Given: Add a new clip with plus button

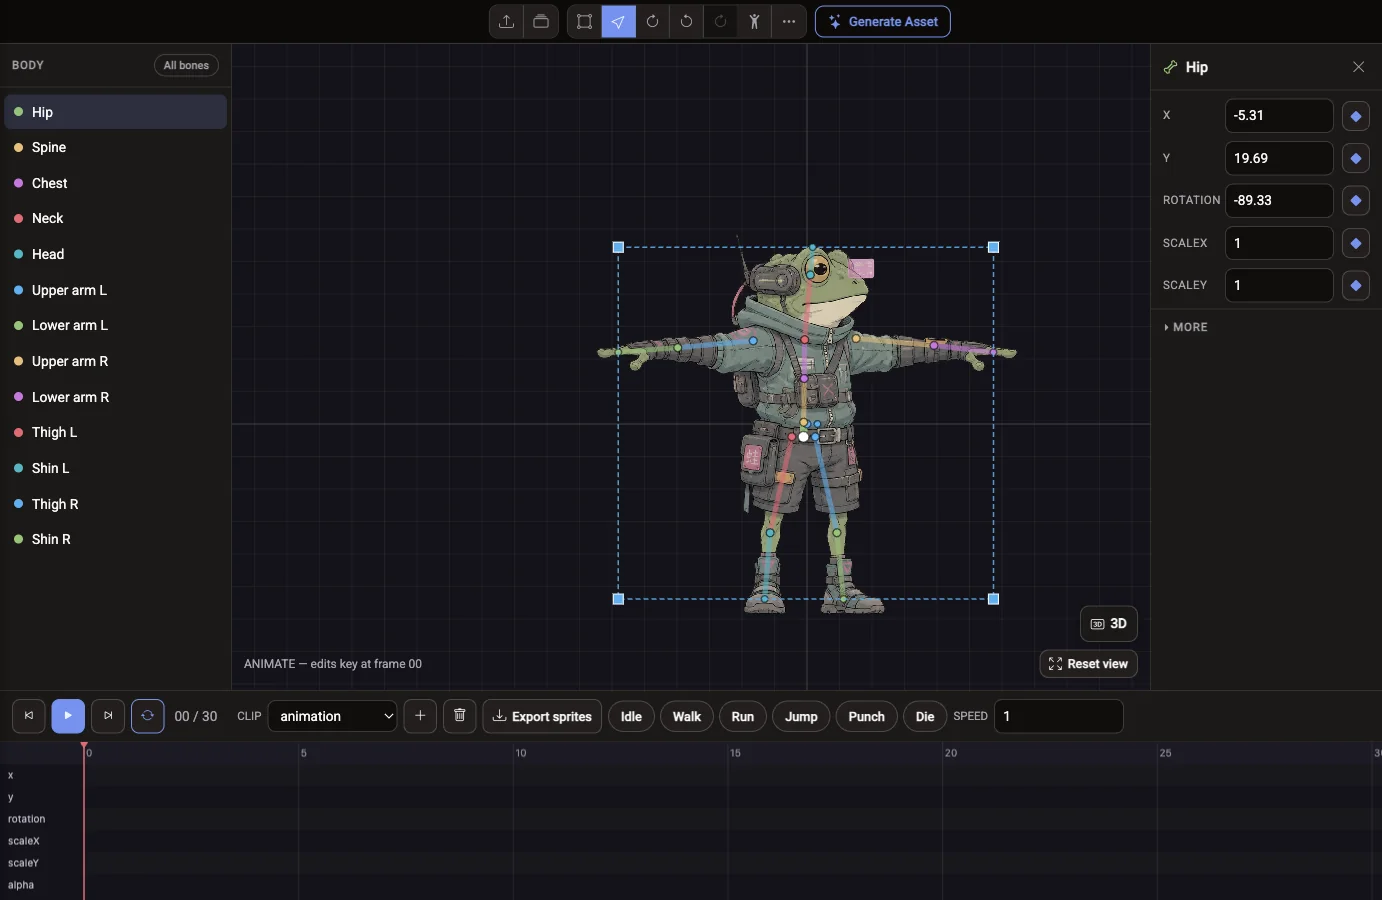Looking at the screenshot, I should (420, 716).
